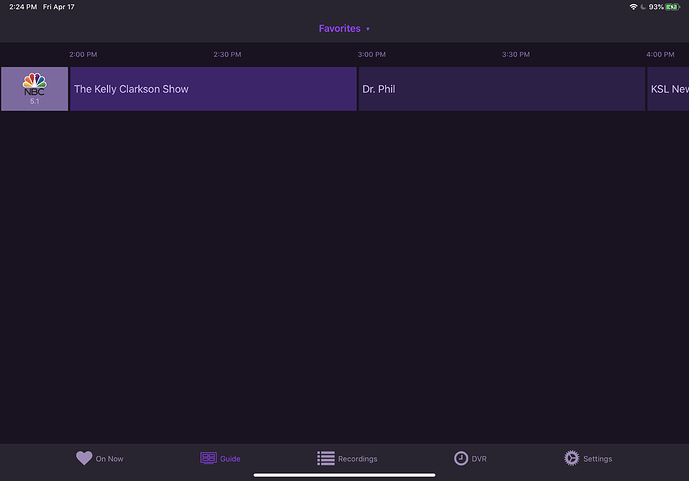Switch to the On Now tab label
This screenshot has height=481, width=689.
[x=109, y=459]
